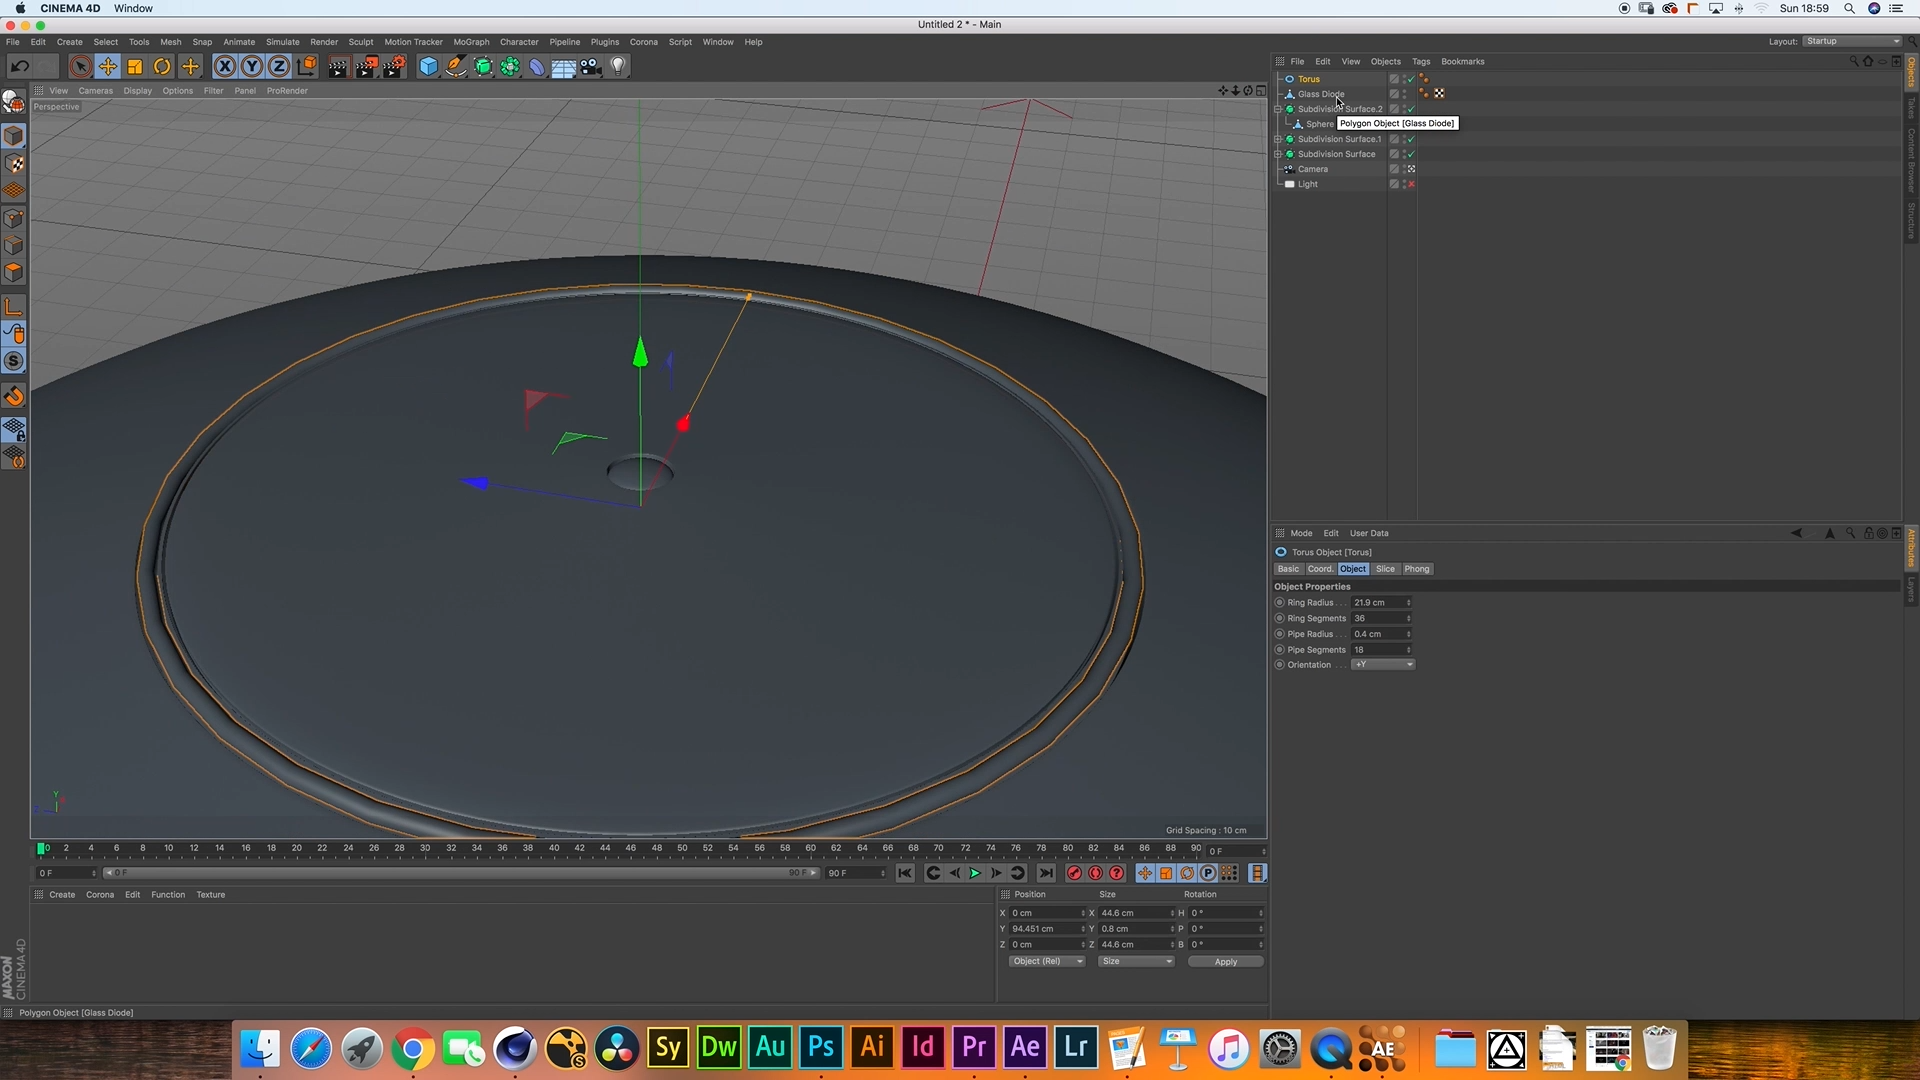The height and width of the screenshot is (1080, 1920).
Task: Click the Camera object toolbar icon
Action: click(591, 67)
